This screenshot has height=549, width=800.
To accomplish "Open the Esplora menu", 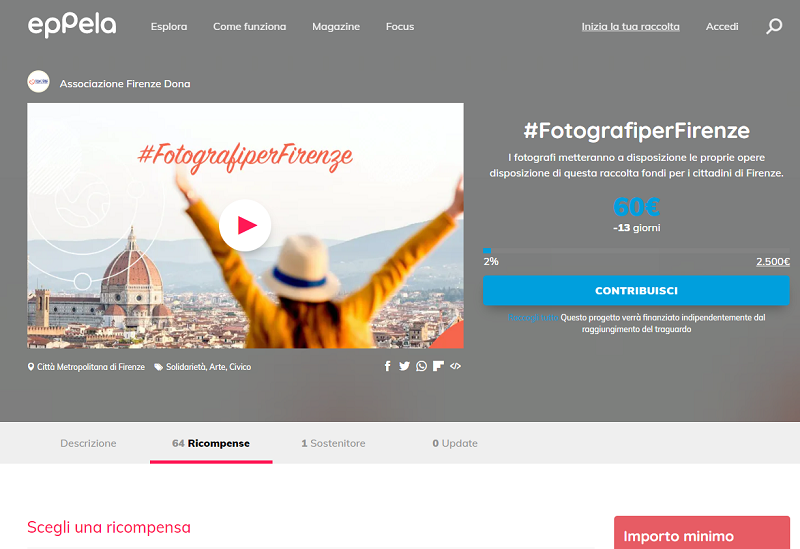I will pyautogui.click(x=169, y=27).
